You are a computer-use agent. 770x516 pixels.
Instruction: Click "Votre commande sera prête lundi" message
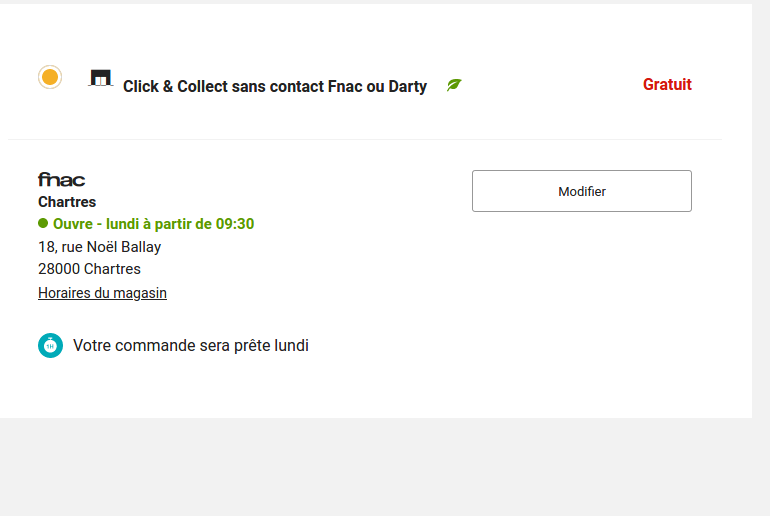[x=190, y=346]
